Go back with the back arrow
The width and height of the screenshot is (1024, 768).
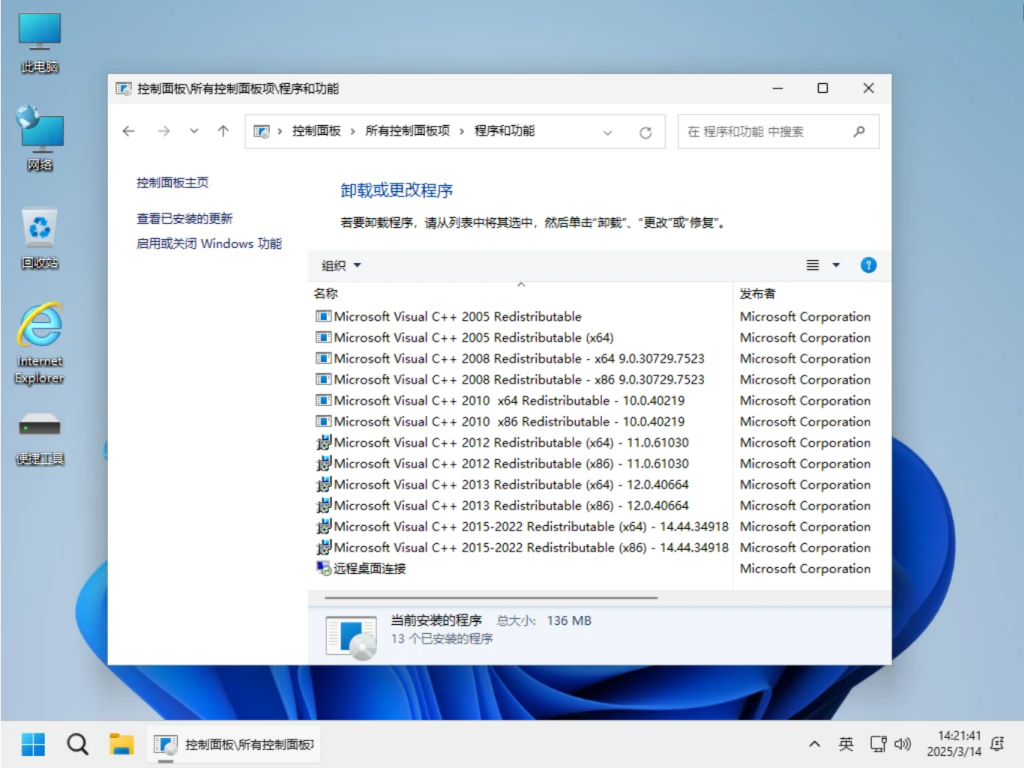[x=129, y=131]
